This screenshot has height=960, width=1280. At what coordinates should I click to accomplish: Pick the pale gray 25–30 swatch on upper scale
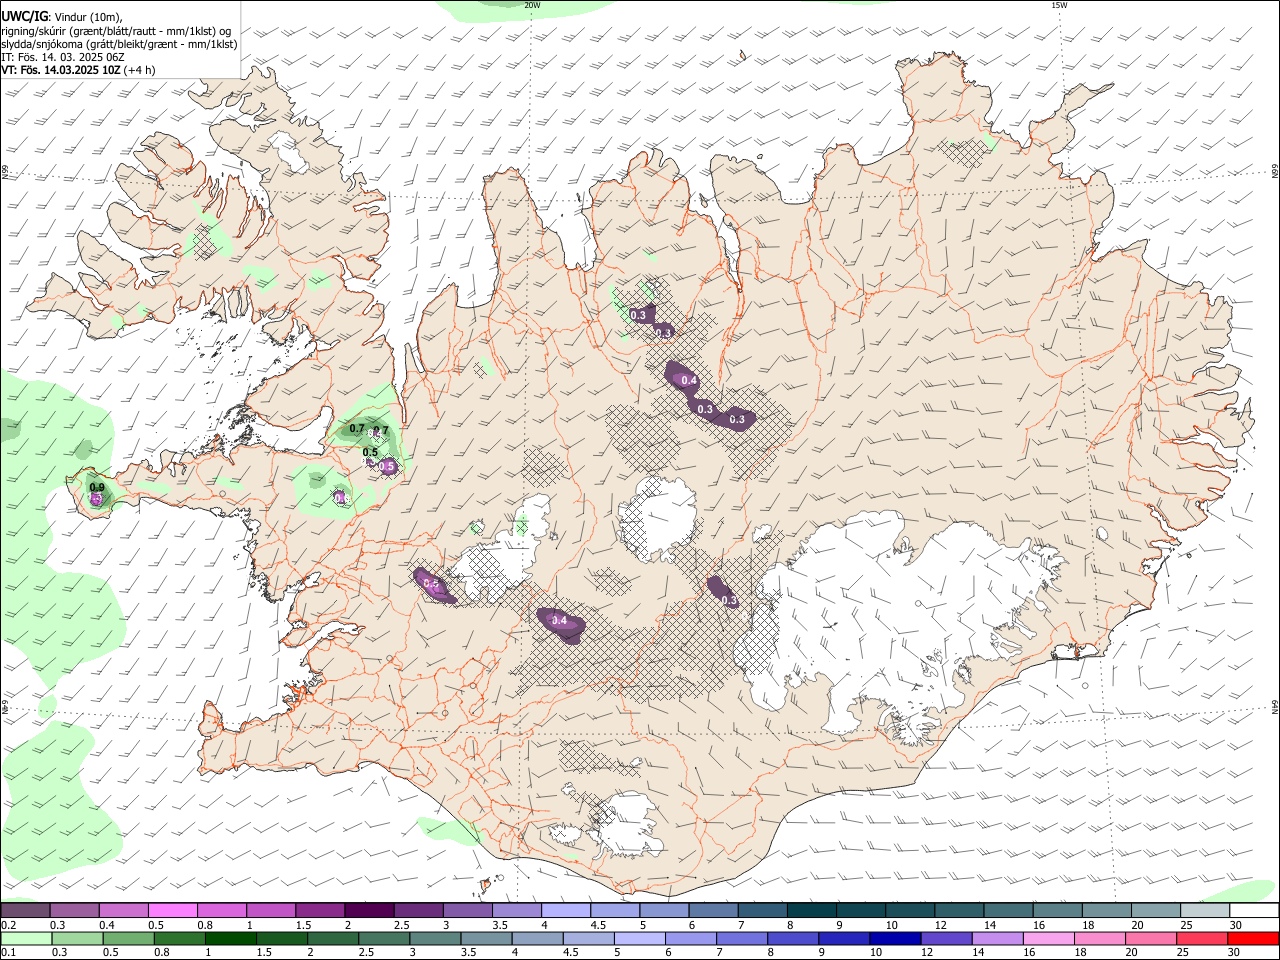click(x=1204, y=910)
